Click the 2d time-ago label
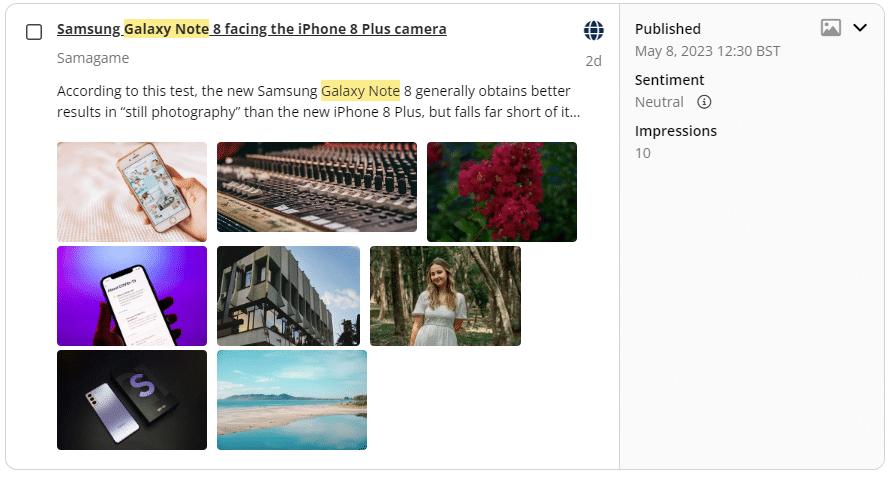The width and height of the screenshot is (890, 479). [x=593, y=61]
